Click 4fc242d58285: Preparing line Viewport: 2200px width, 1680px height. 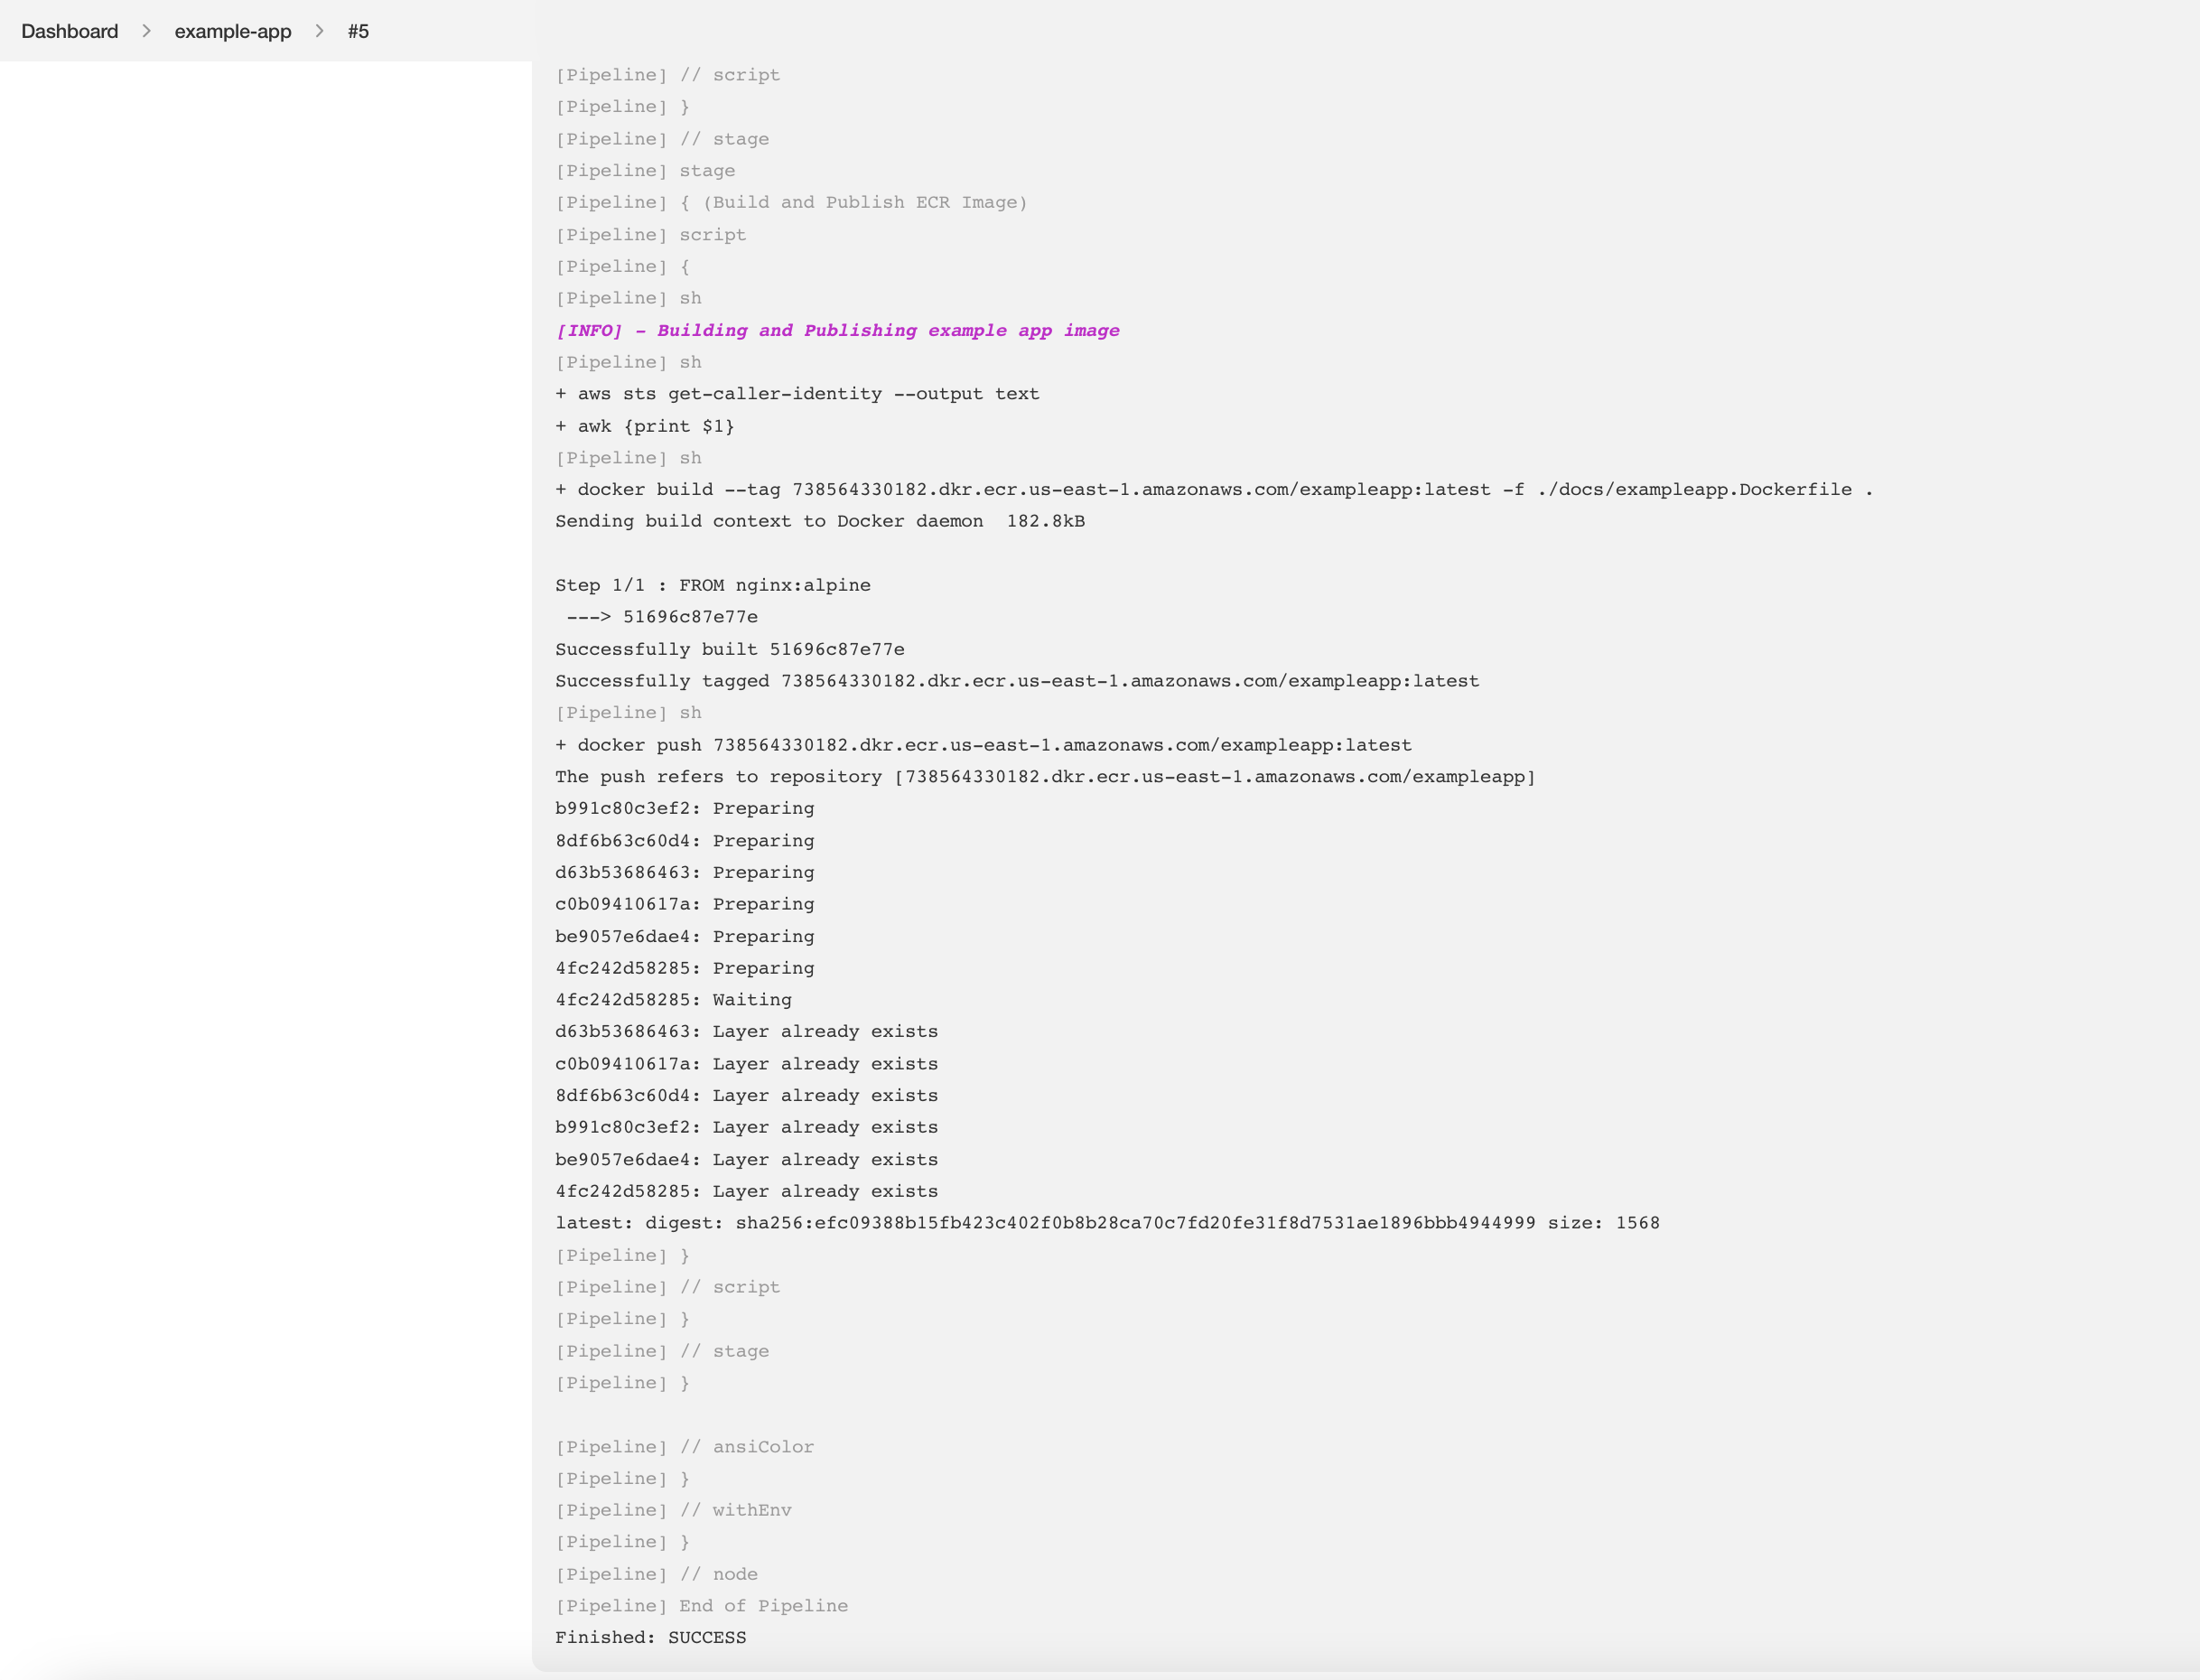coord(685,968)
